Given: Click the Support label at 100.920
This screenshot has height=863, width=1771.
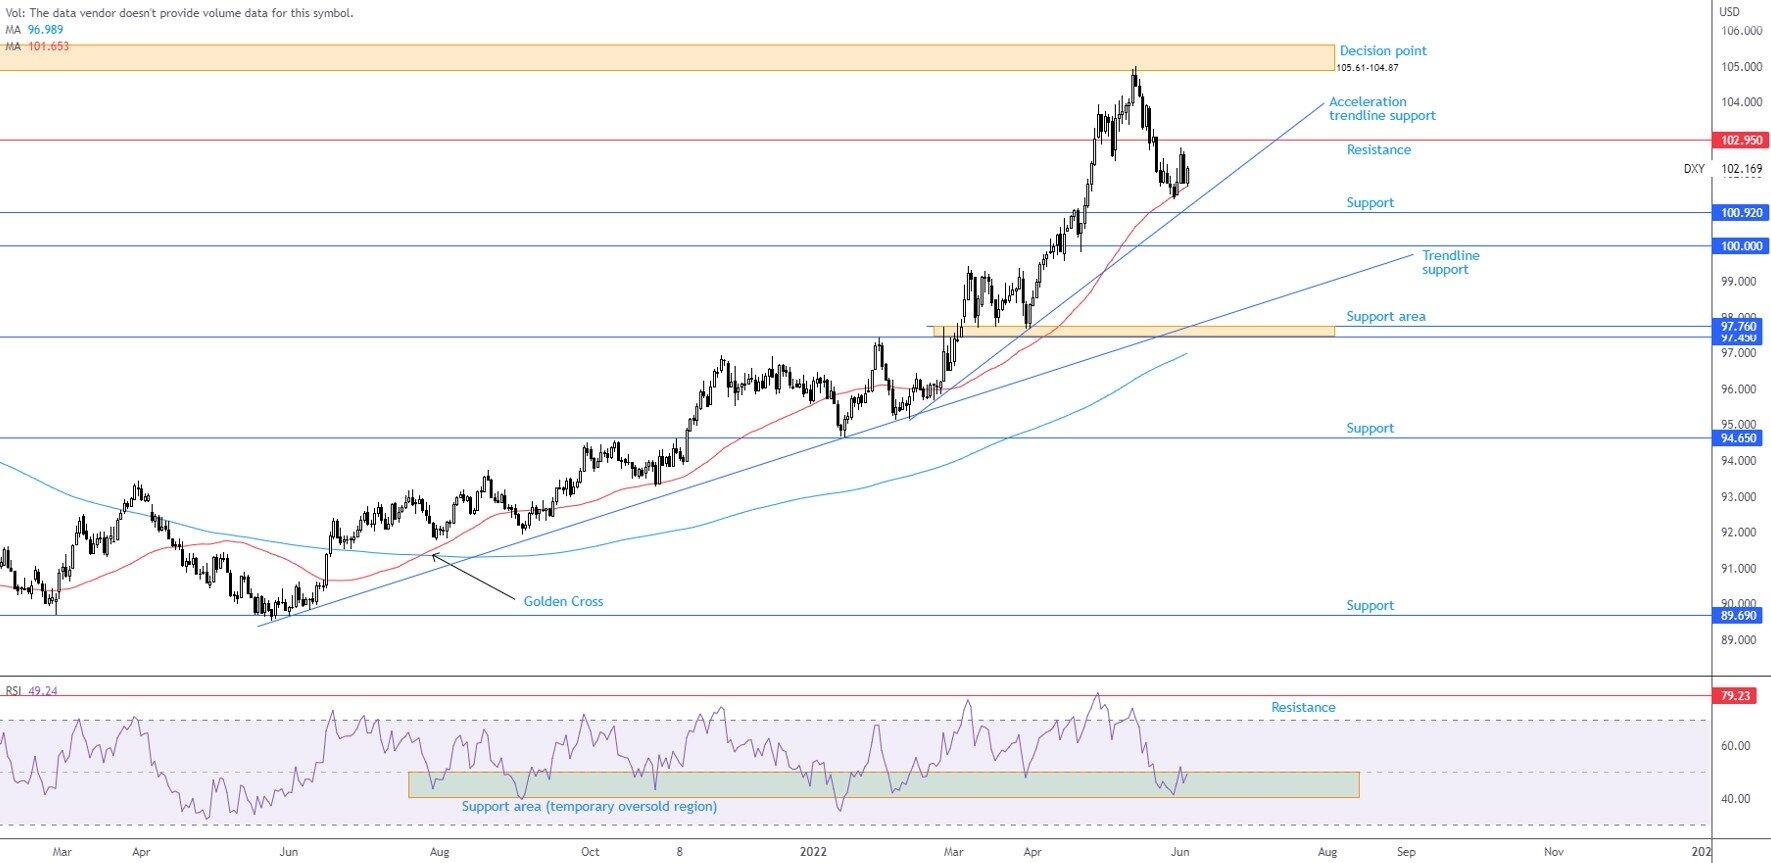Looking at the screenshot, I should [x=1370, y=203].
